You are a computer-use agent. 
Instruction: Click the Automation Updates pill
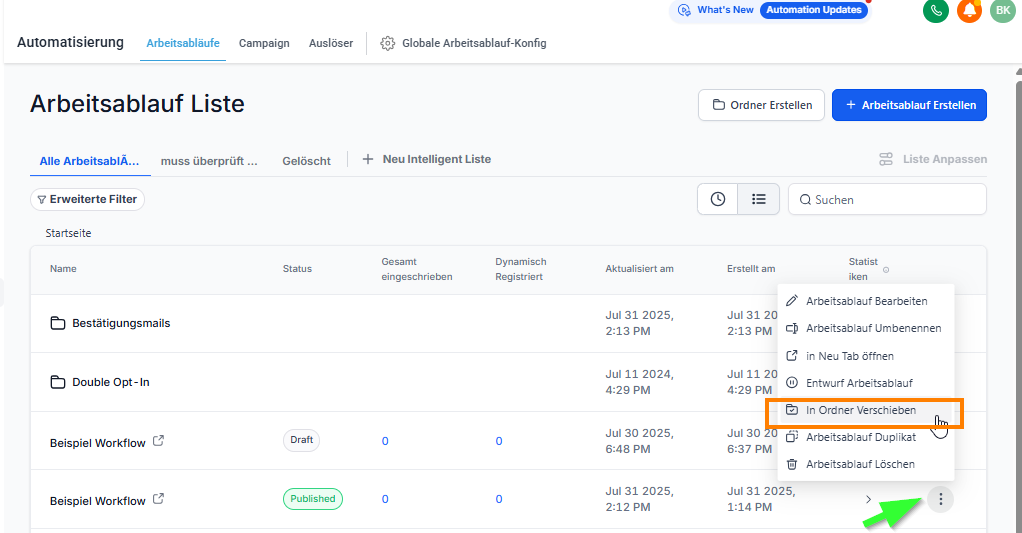(813, 10)
